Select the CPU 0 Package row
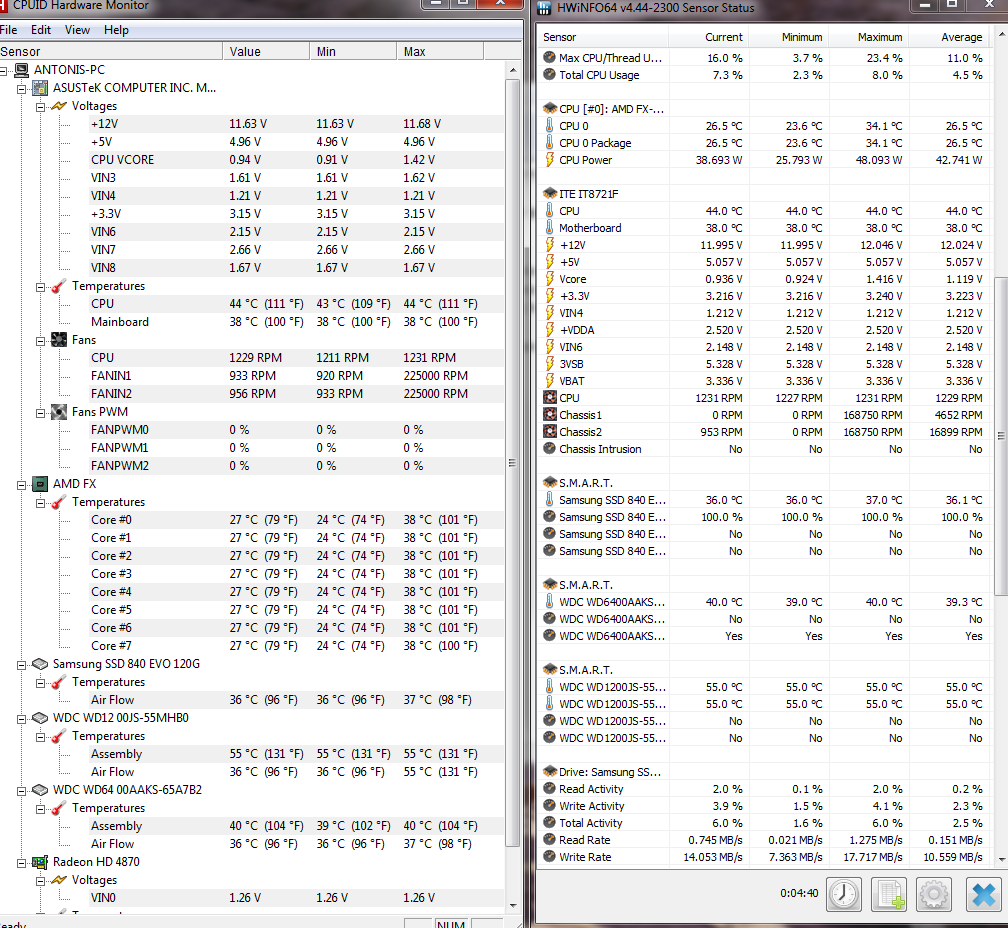The height and width of the screenshot is (928, 1008). click(x=765, y=143)
